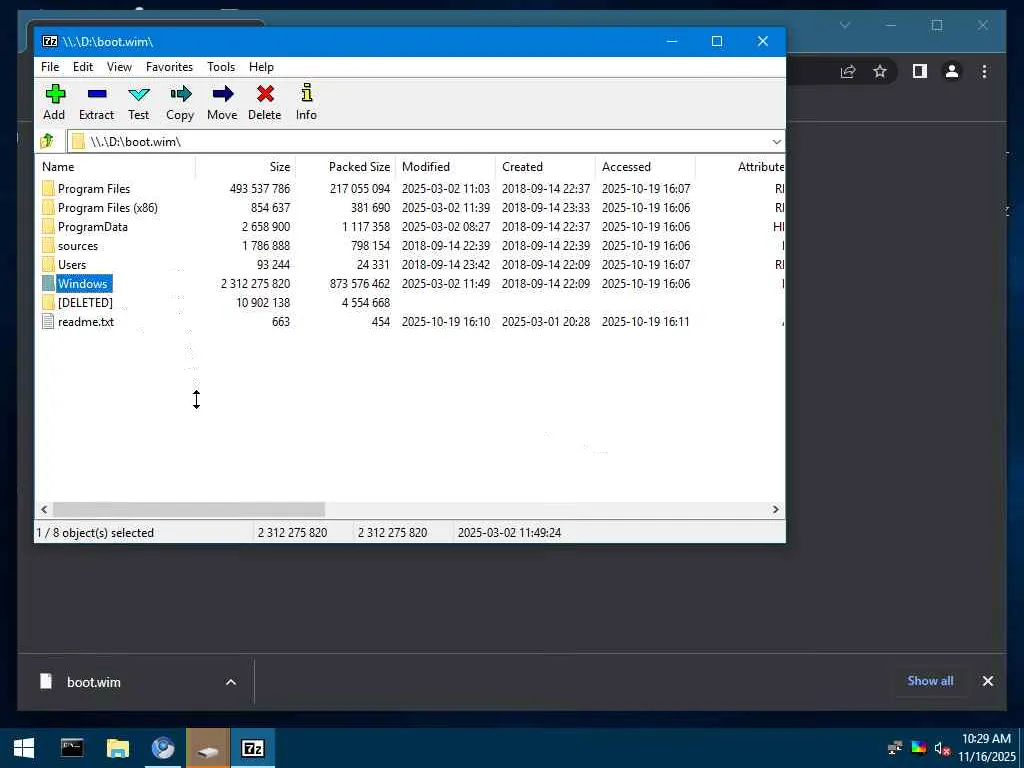Select the sources folder icon
Viewport: 1024px width, 768px height.
(48, 246)
